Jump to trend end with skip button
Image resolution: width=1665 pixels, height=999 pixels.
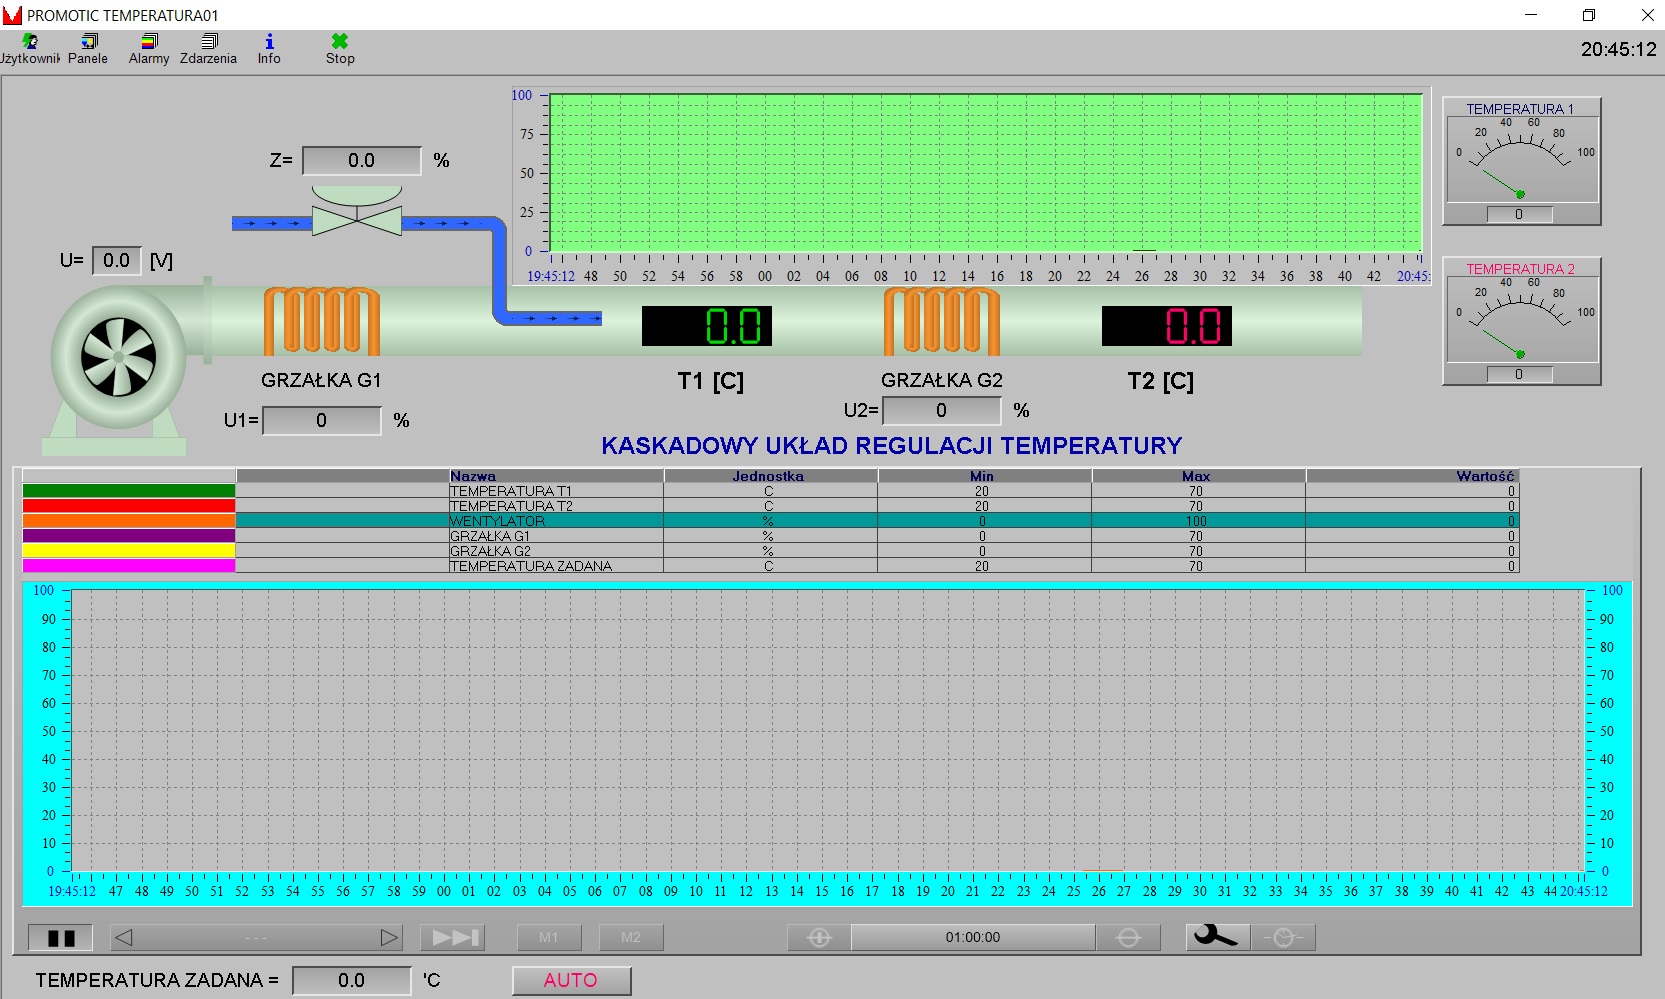pyautogui.click(x=453, y=938)
